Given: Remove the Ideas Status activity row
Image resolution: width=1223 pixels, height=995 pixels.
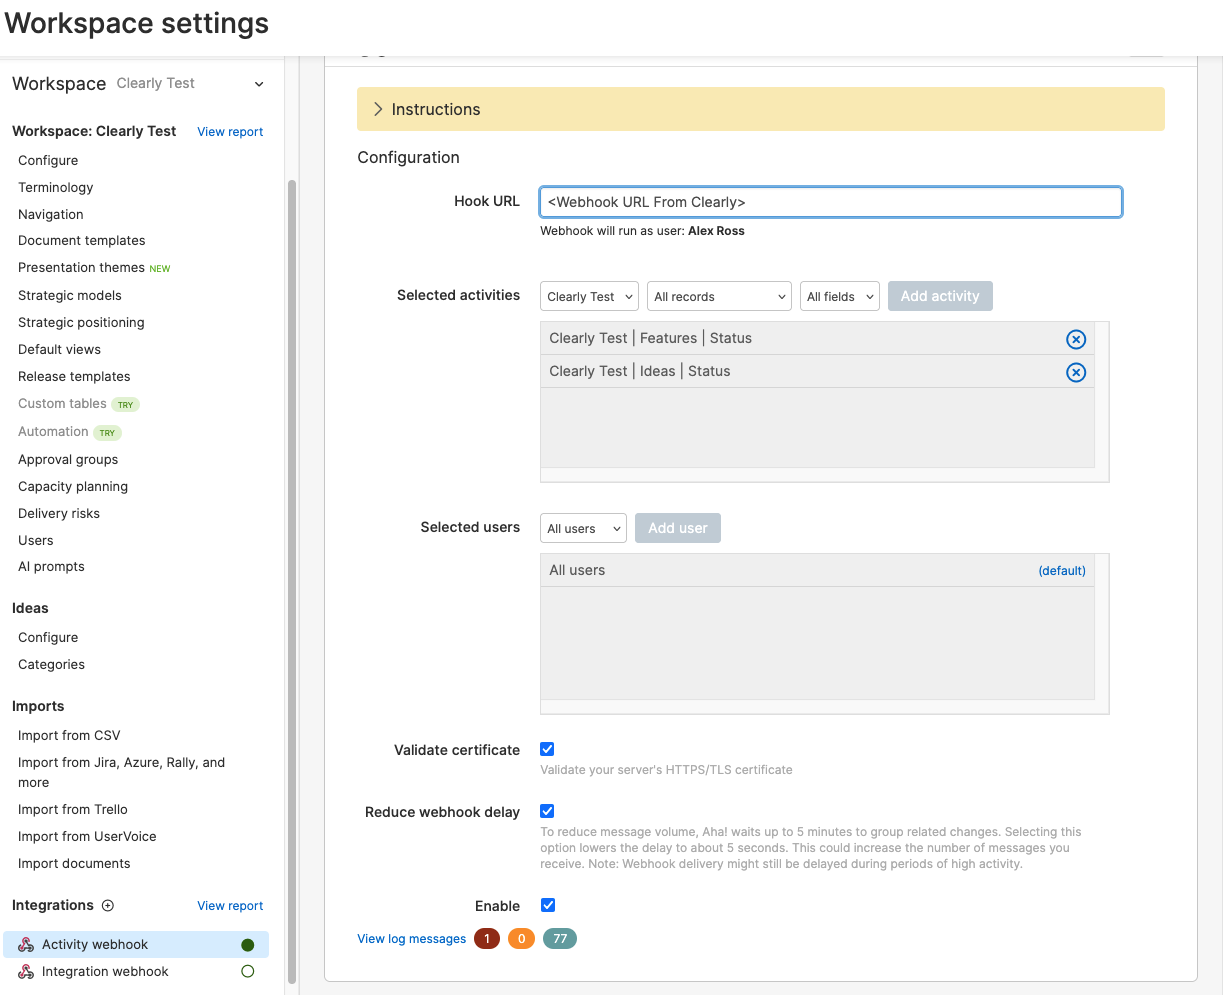Looking at the screenshot, I should click(x=1076, y=372).
